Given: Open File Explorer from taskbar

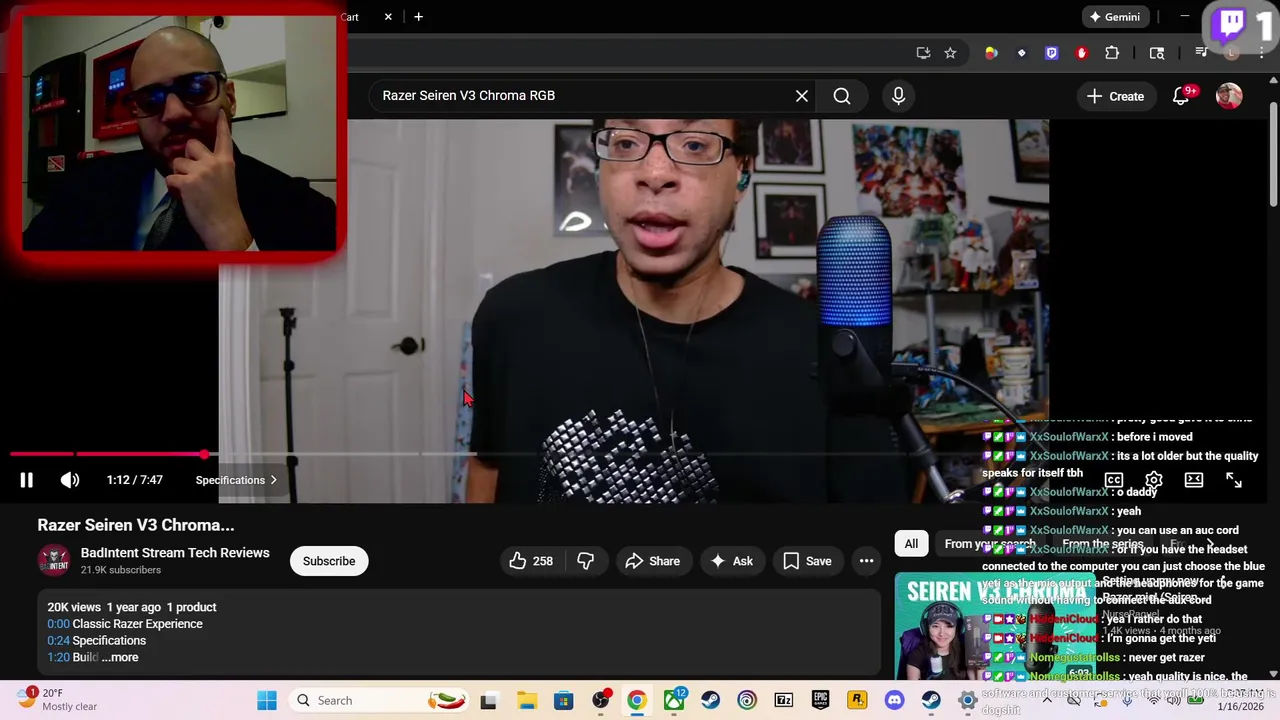Looking at the screenshot, I should [x=526, y=701].
